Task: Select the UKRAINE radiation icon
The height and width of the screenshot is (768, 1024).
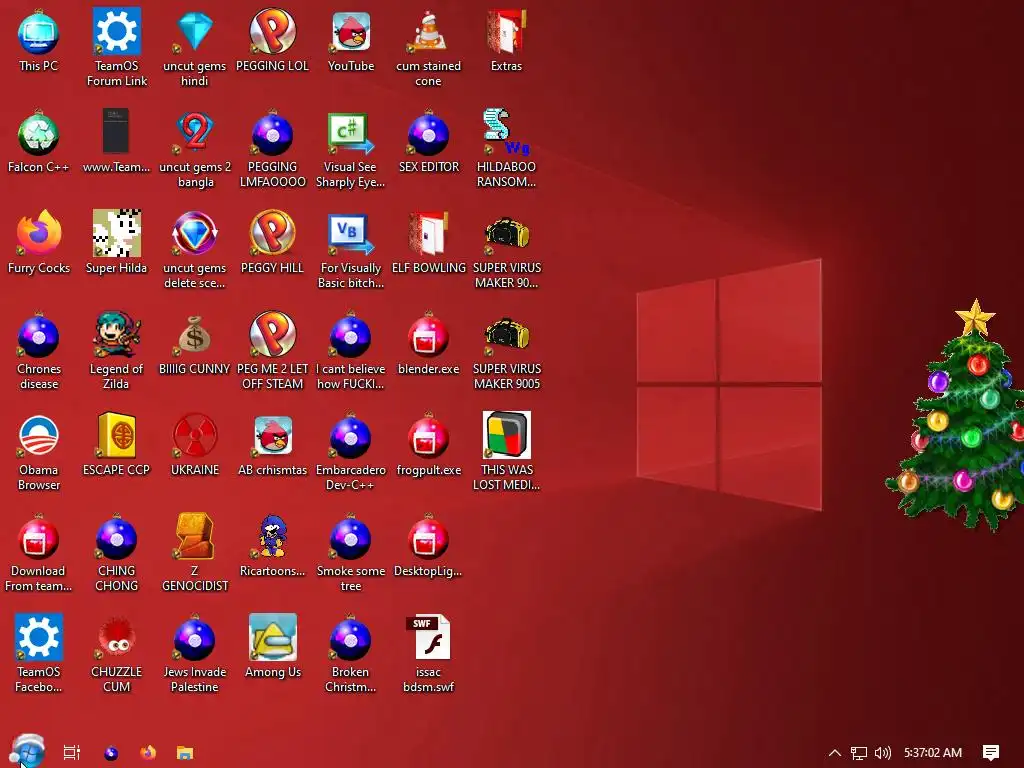Action: (195, 445)
